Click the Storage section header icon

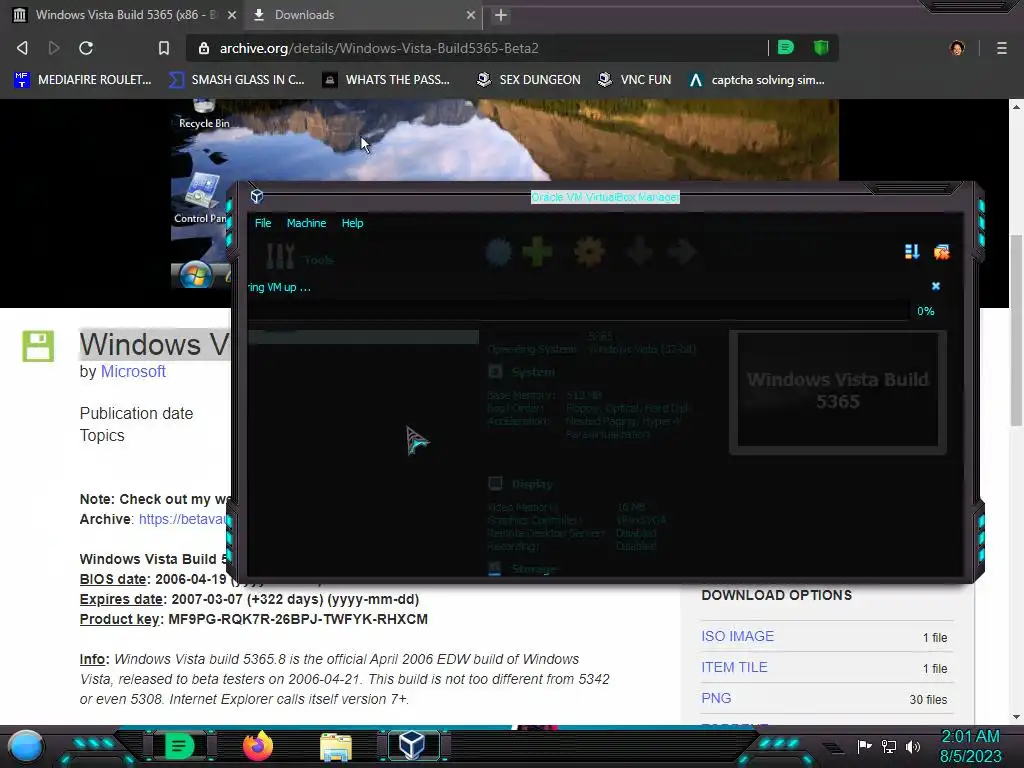tap(494, 569)
